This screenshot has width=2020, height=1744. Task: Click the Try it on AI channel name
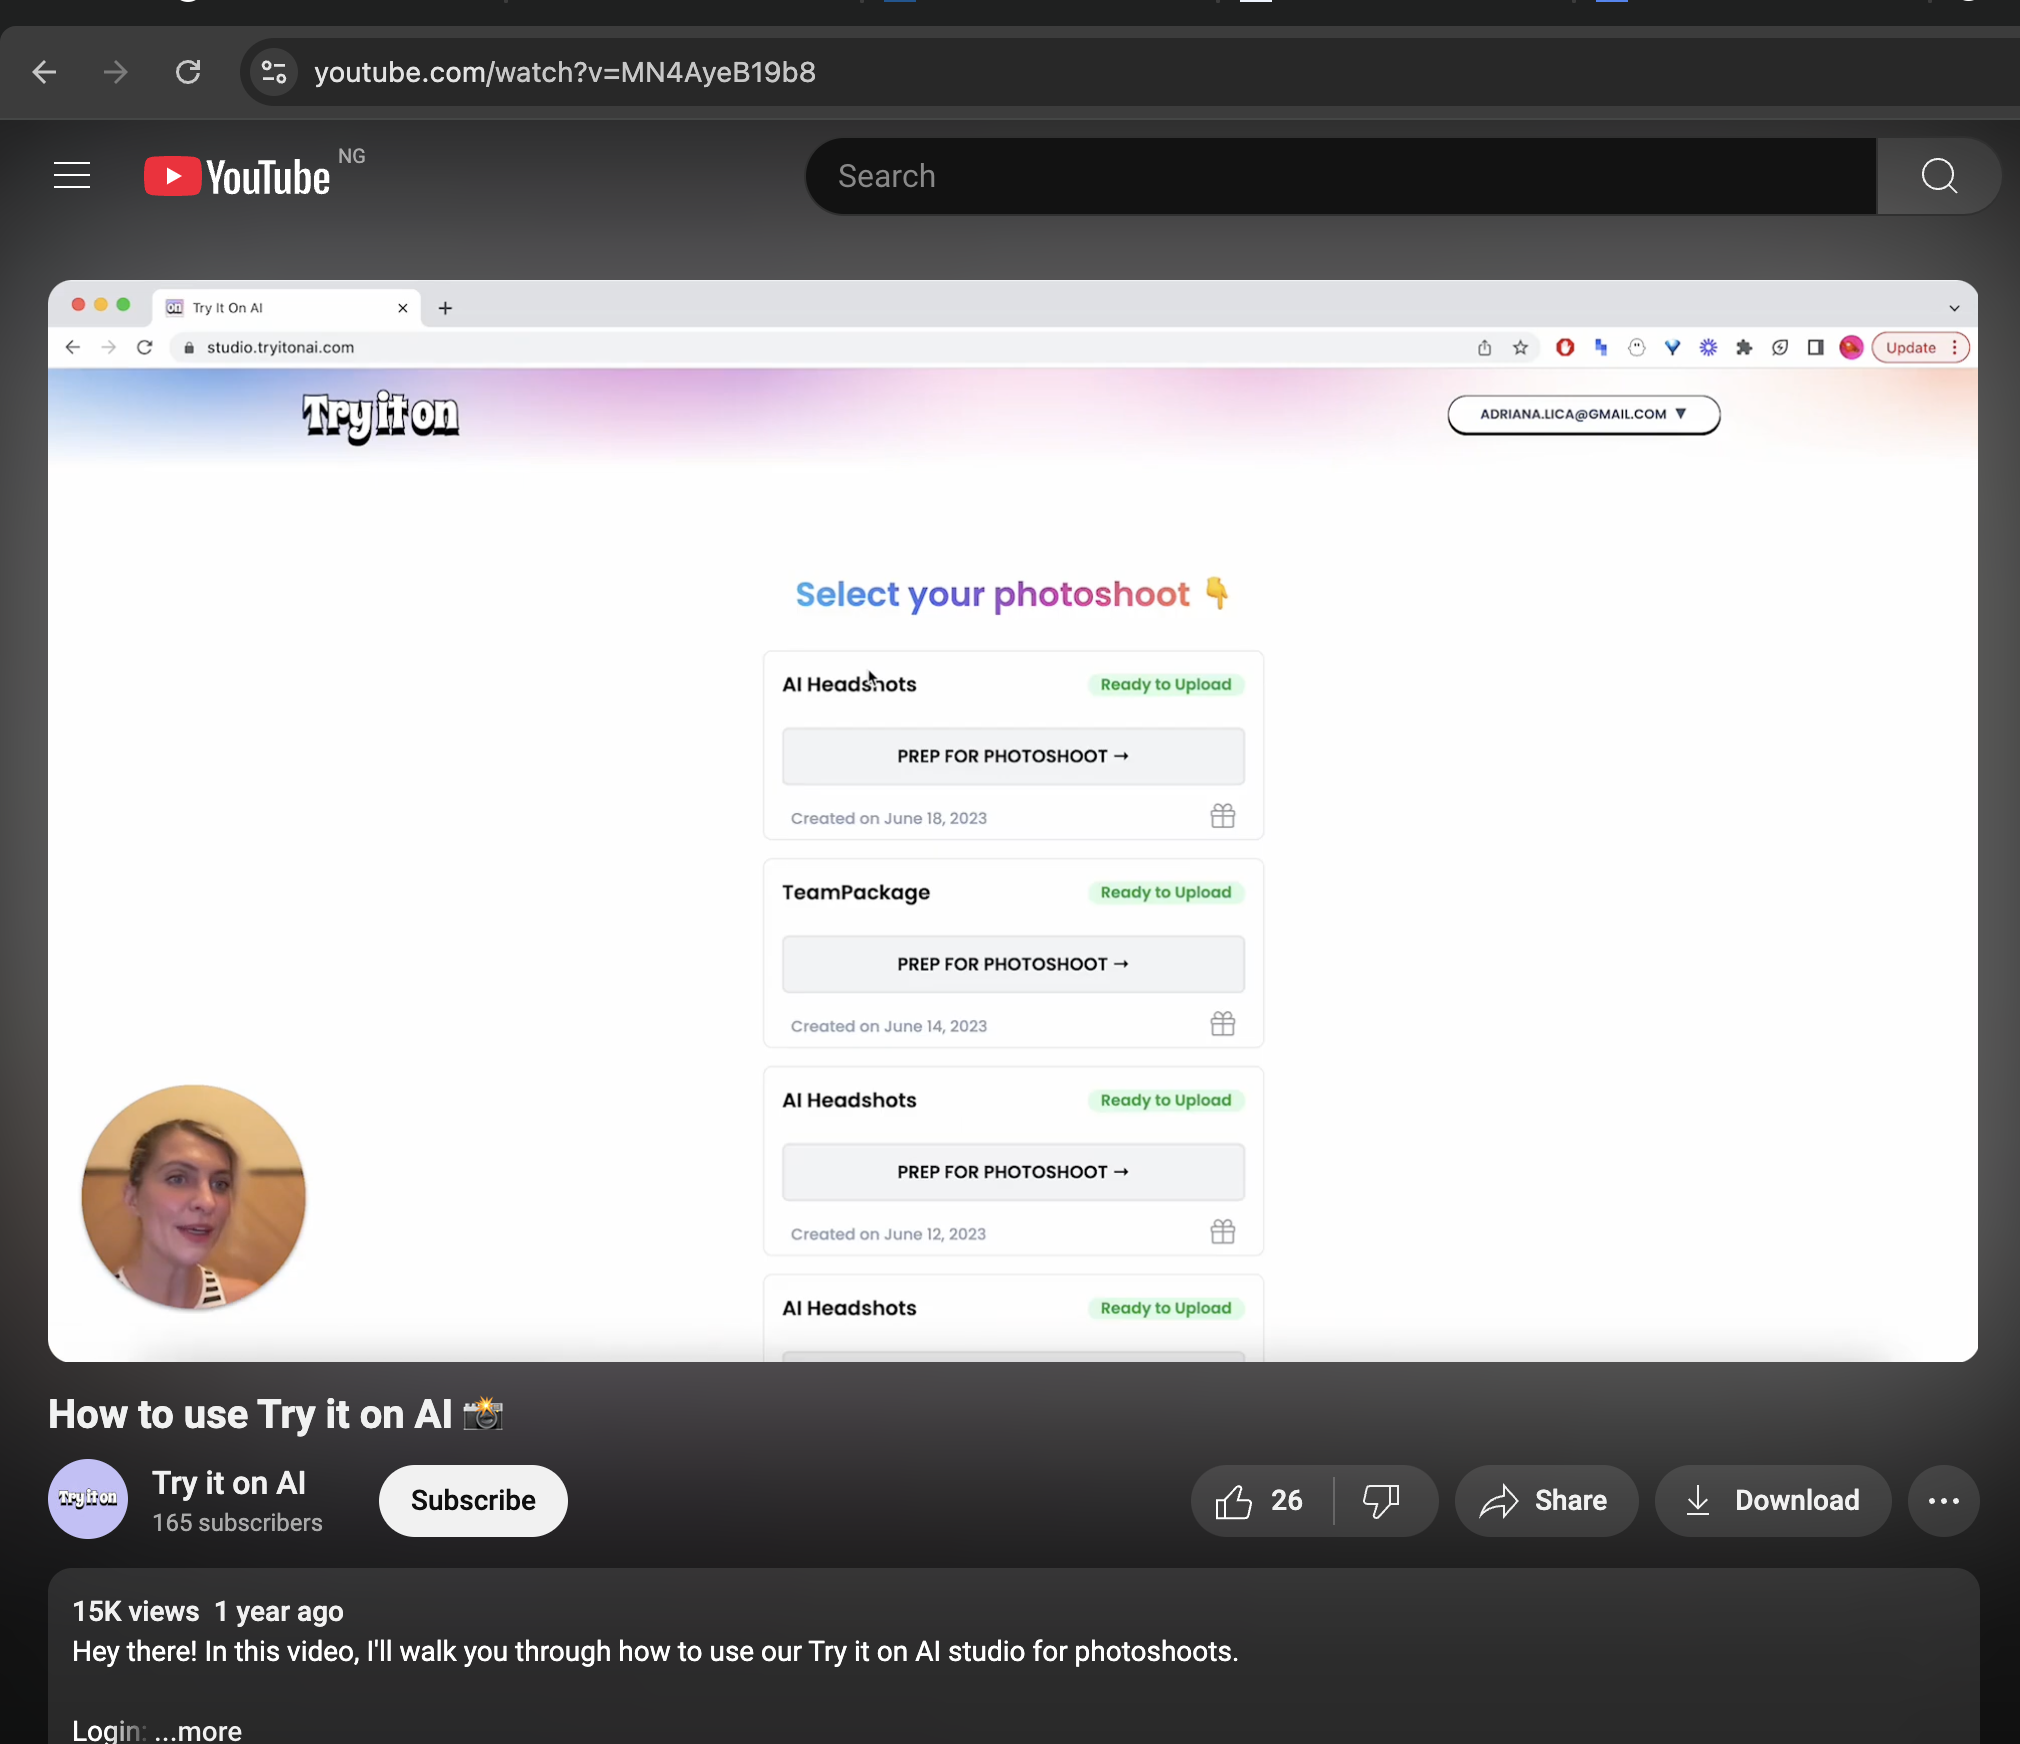[x=229, y=1482]
